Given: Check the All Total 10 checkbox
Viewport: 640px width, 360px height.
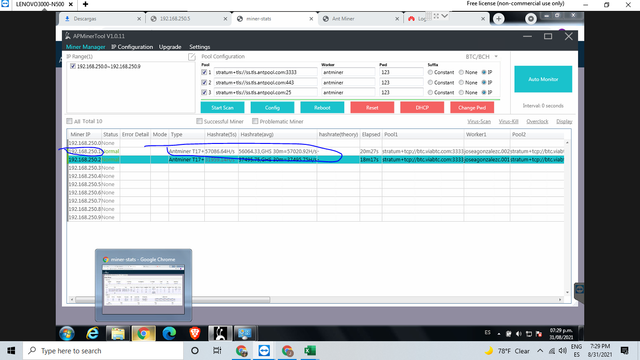Looking at the screenshot, I should click(x=69, y=121).
